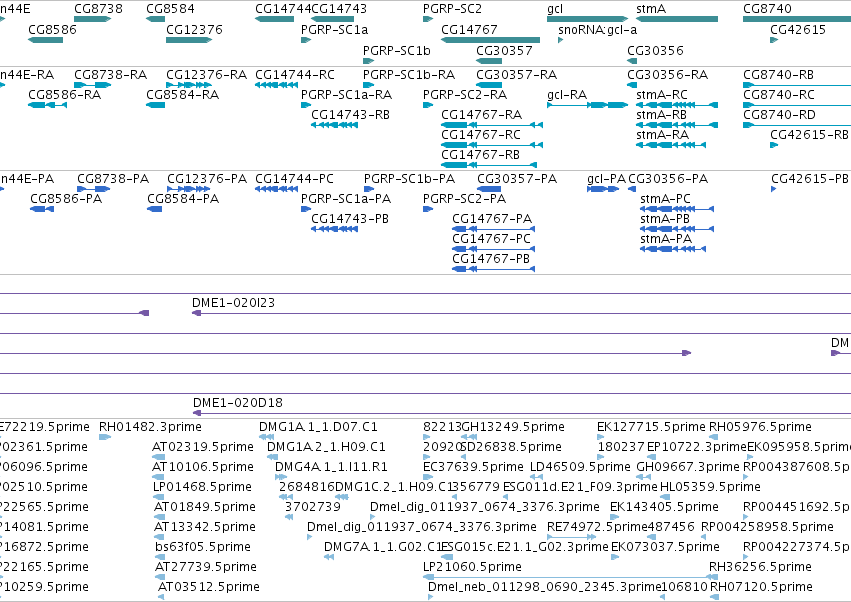Viewport: 851px width, 602px height.
Task: Open the CG30356-RA transcript label
Action: (x=668, y=74)
